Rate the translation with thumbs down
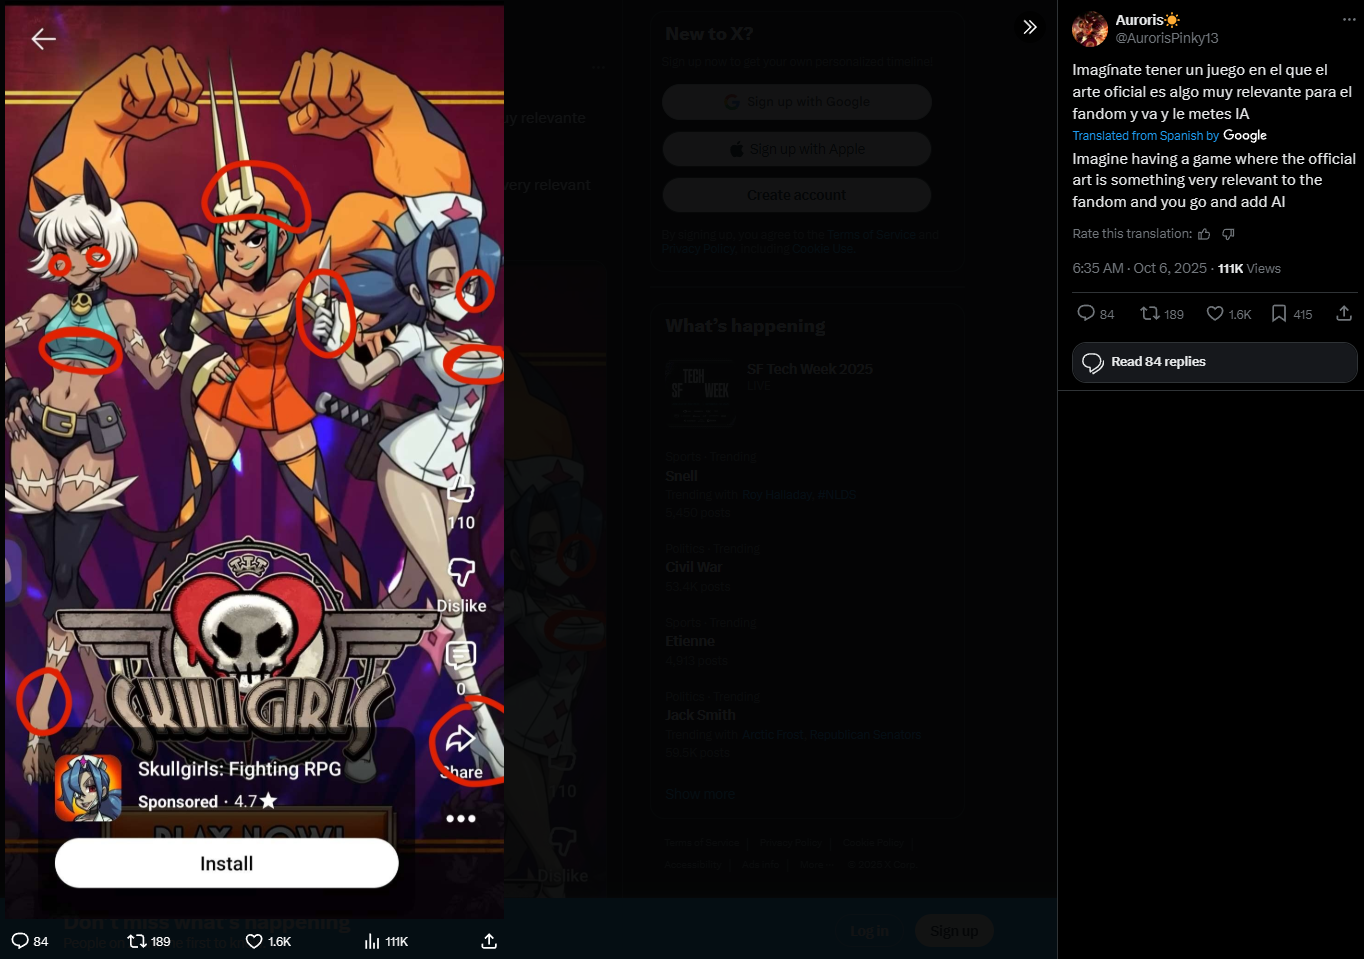 [x=1228, y=234]
